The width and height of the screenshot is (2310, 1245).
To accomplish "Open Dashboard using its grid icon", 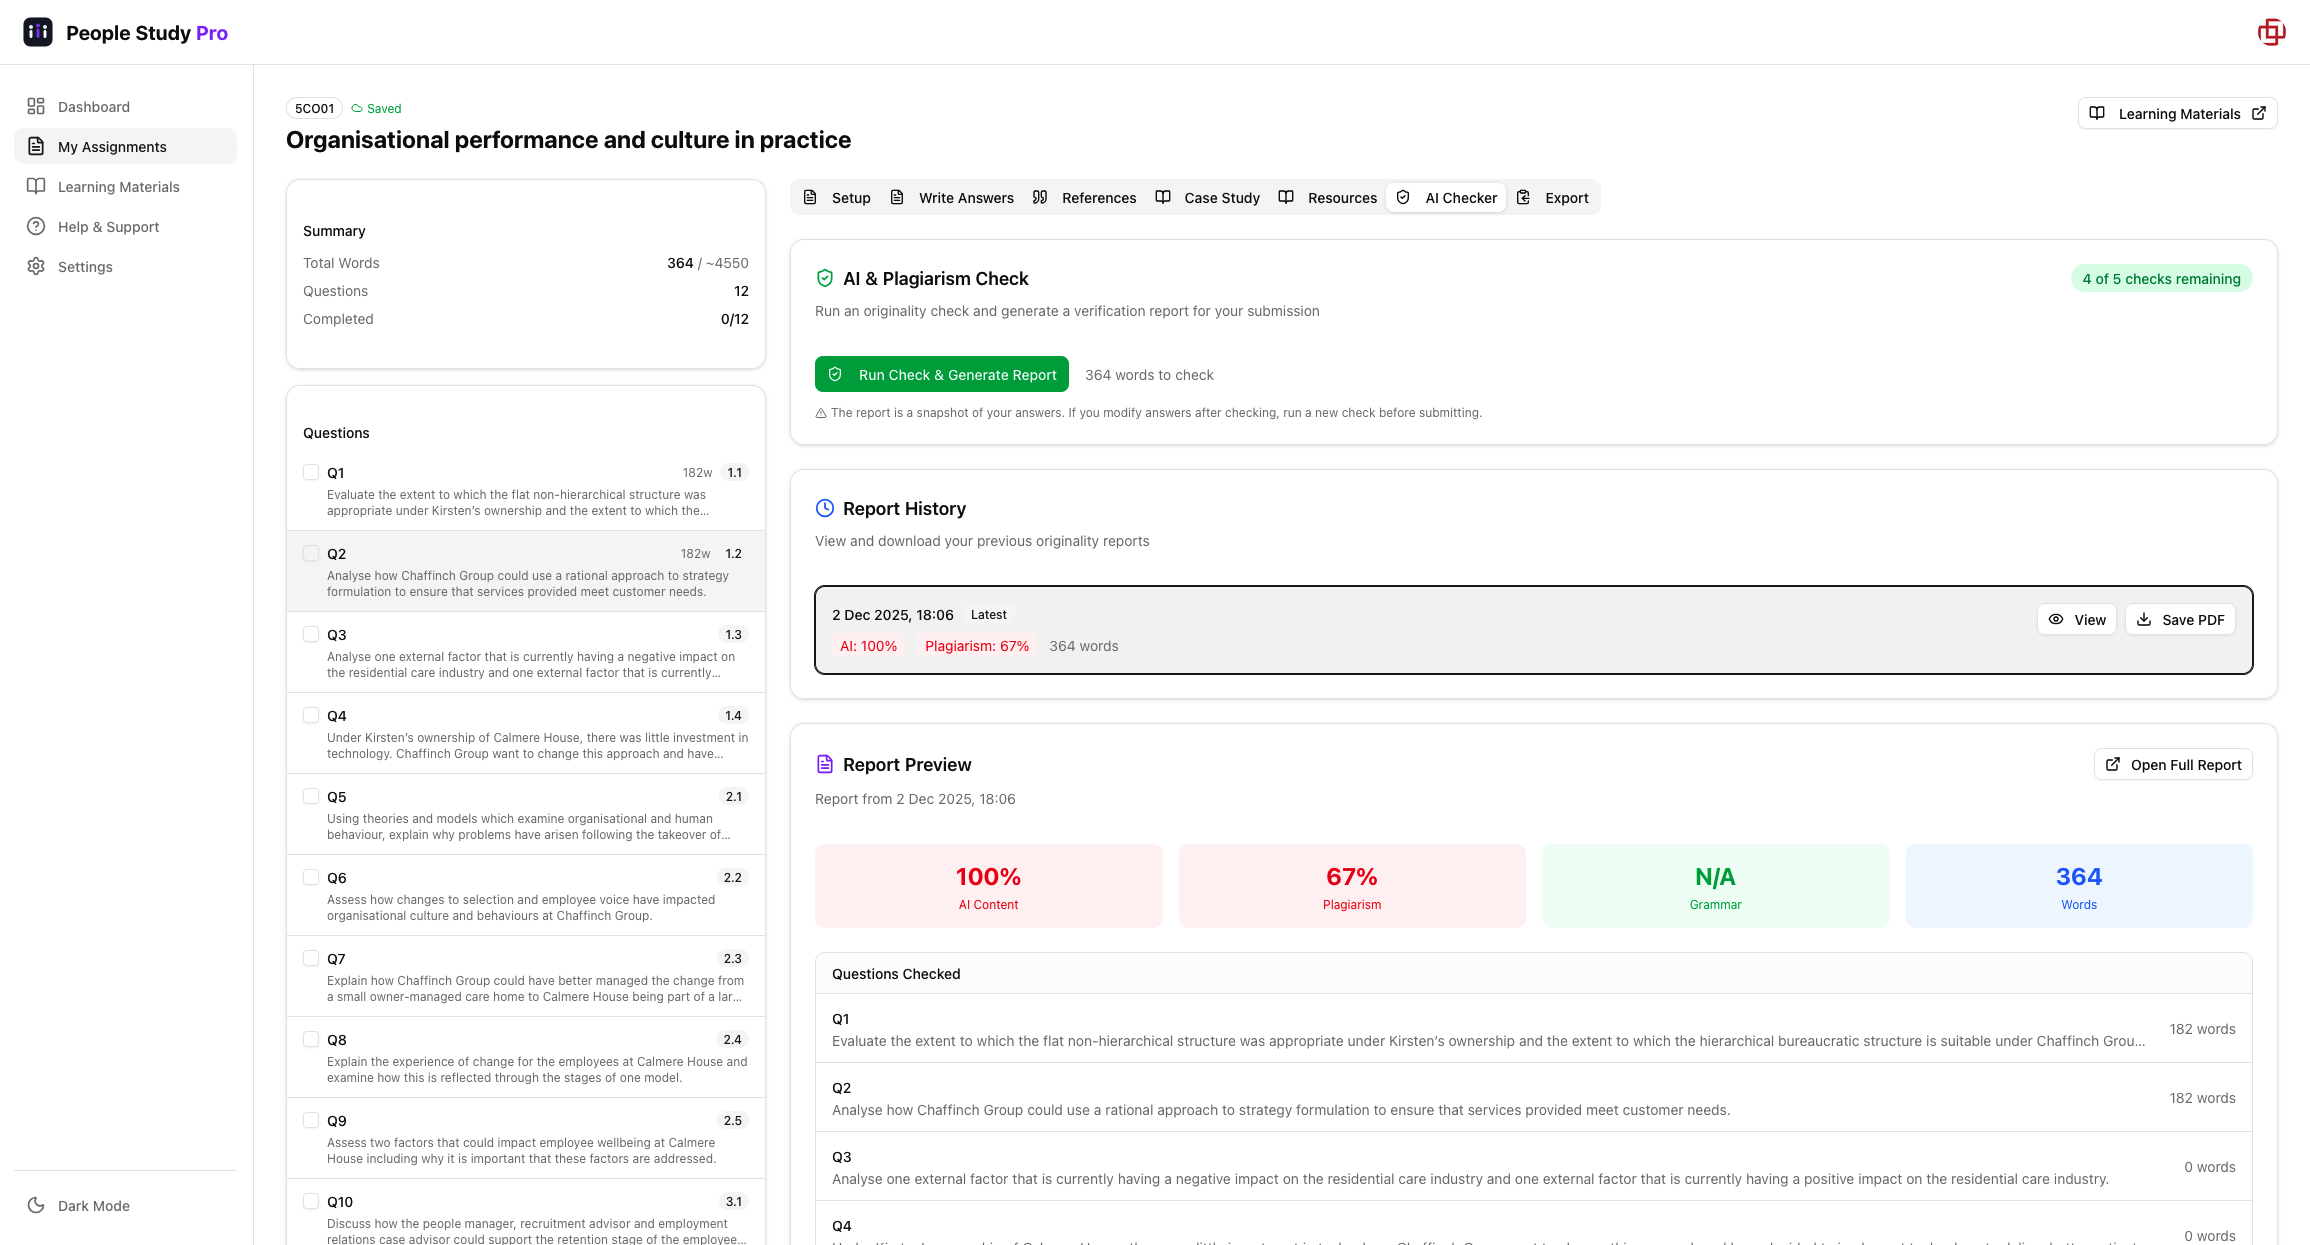I will 36,105.
